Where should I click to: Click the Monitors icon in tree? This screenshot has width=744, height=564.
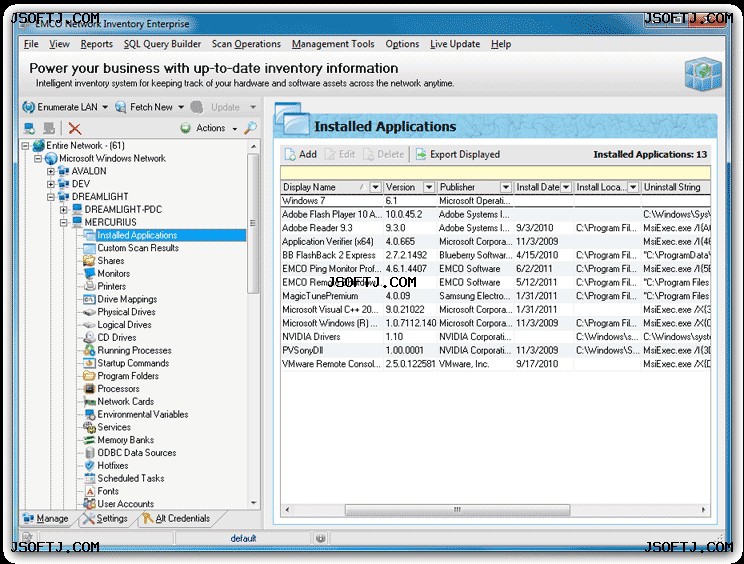coord(89,273)
